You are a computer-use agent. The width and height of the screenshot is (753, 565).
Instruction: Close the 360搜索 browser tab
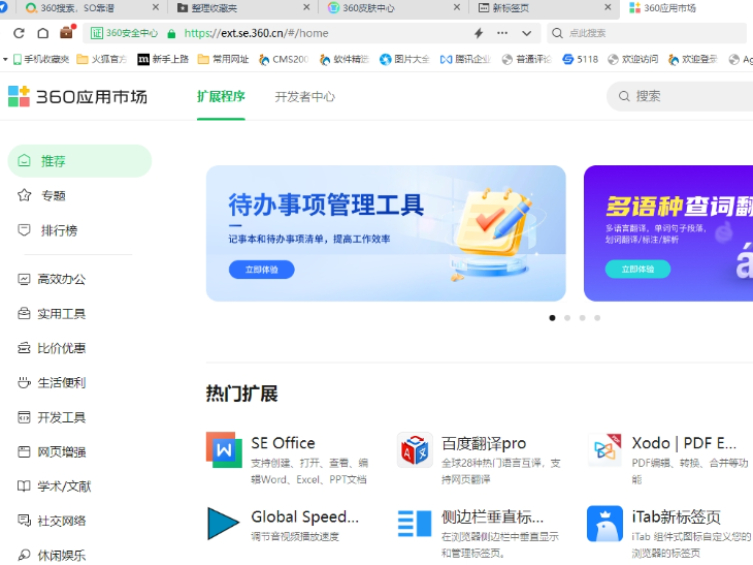point(156,7)
